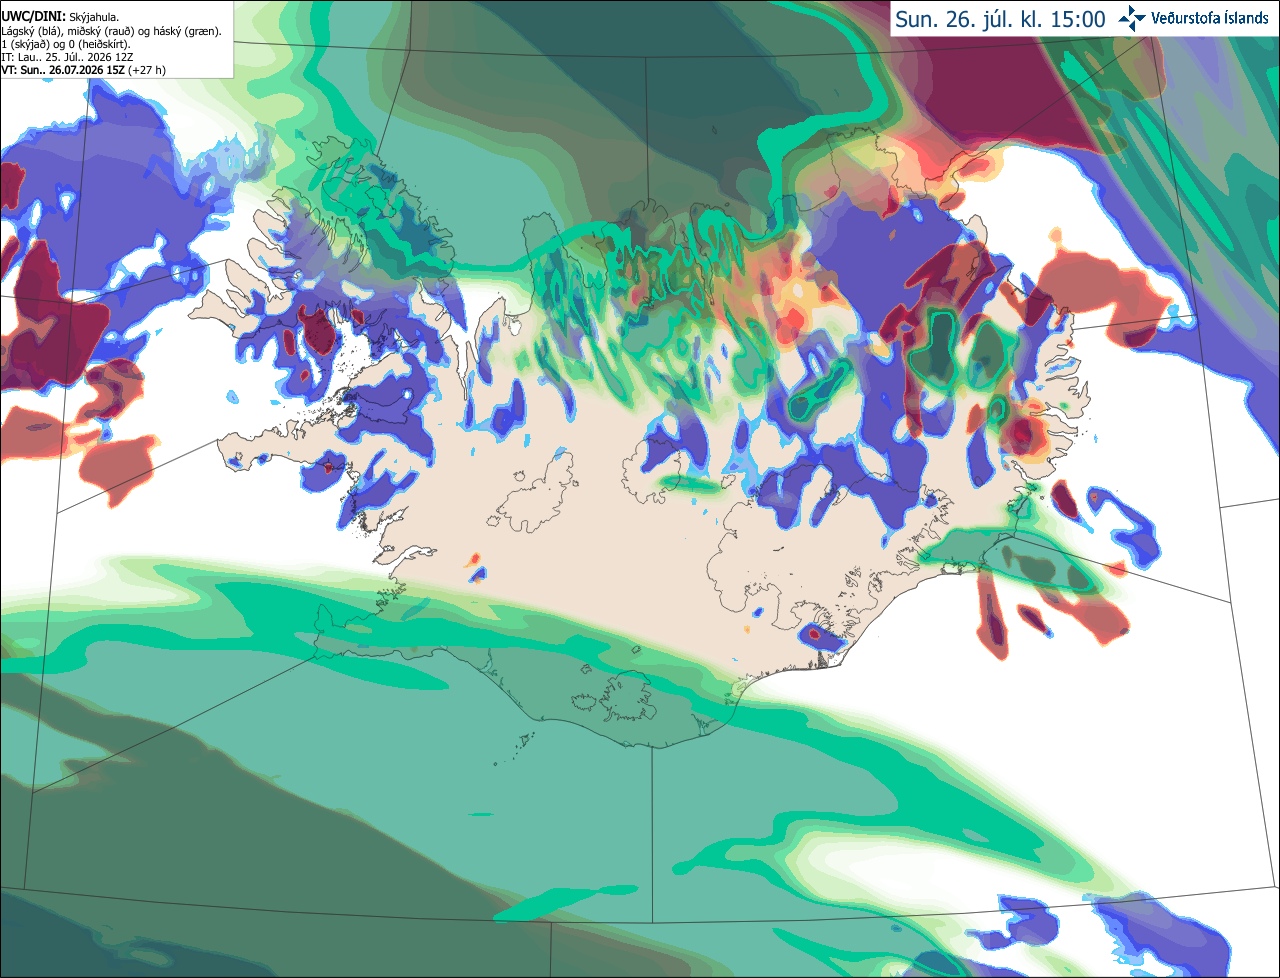Viewport: 1280px width, 978px height.
Task: Select the IT: Lau.. 25. Júl.. 2026 12Z line
Action: coord(68,58)
